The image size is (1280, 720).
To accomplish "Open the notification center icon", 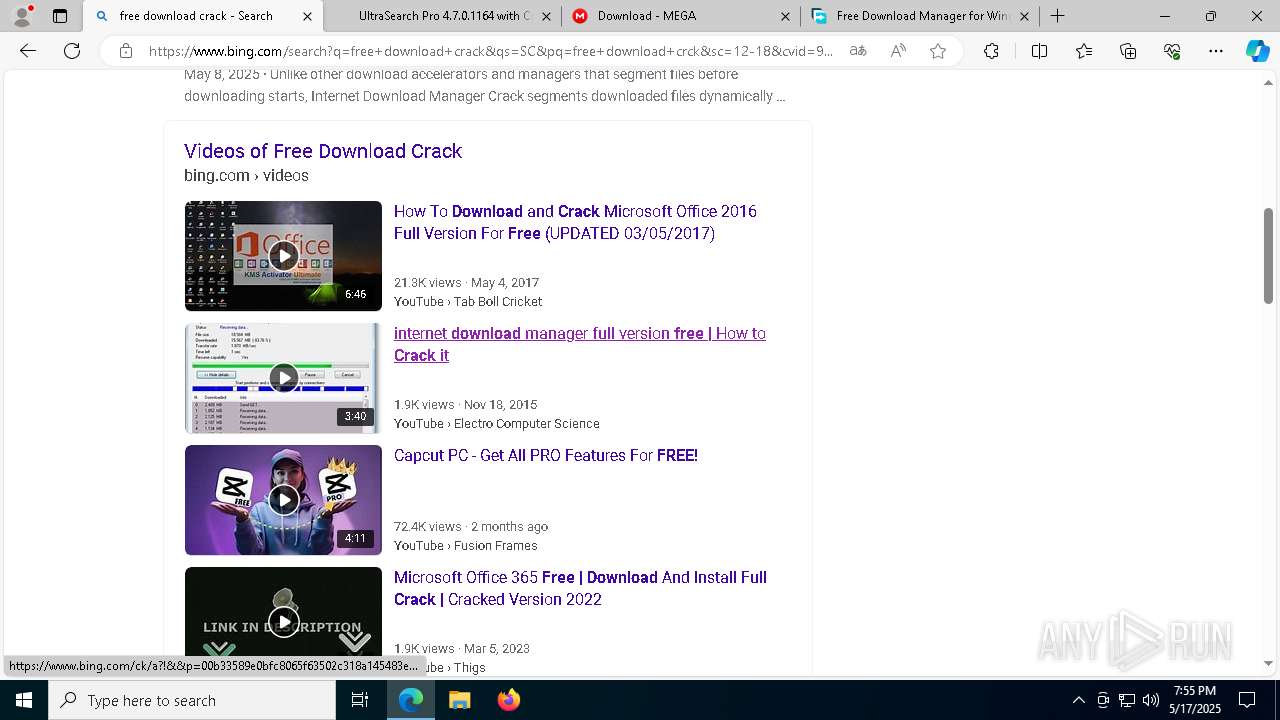I will (x=1247, y=700).
